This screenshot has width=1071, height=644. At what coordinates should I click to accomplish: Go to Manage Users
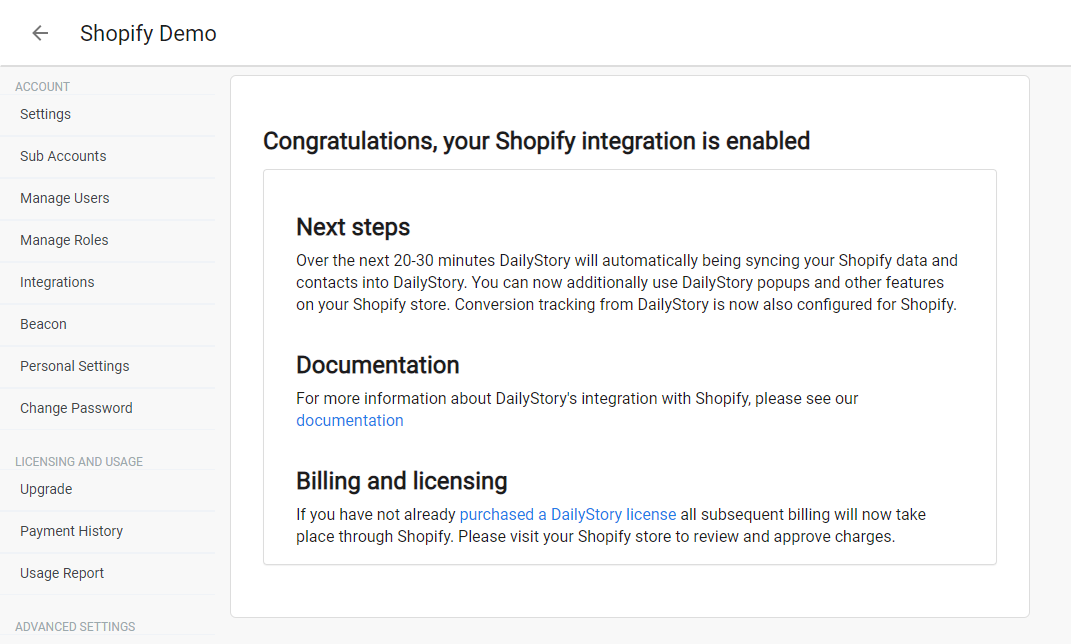click(64, 198)
